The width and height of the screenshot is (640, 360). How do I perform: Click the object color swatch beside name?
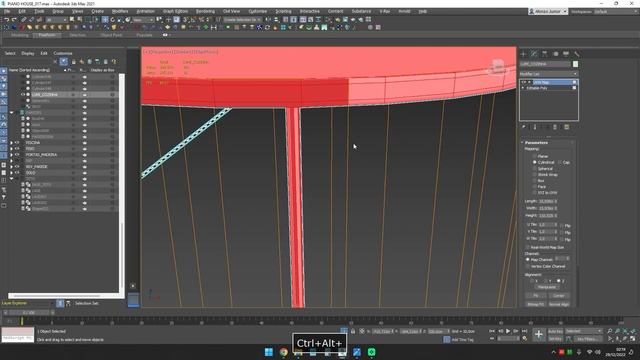tap(575, 64)
